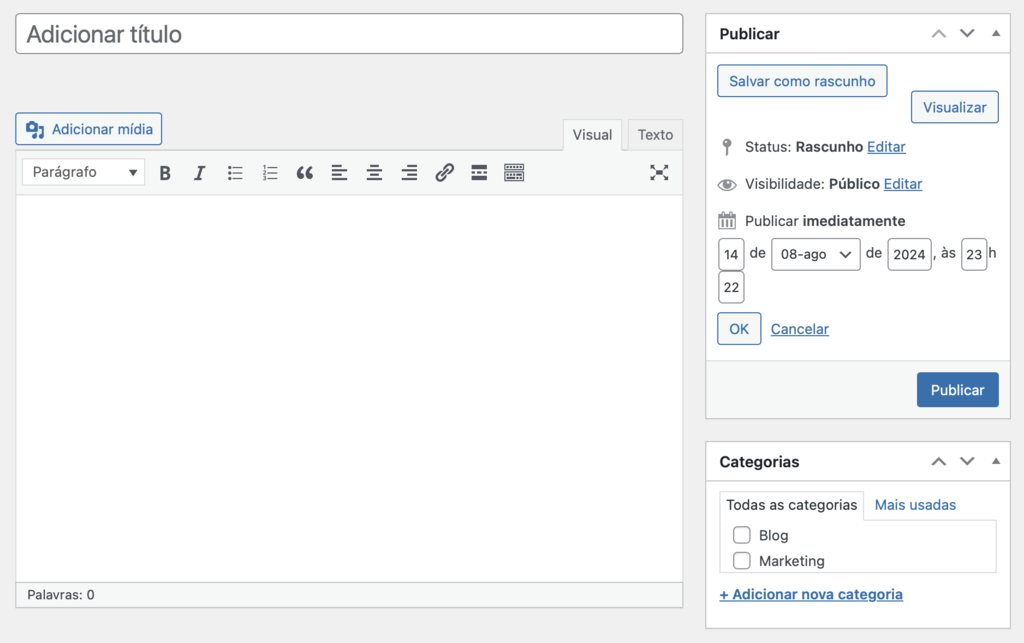This screenshot has width=1024, height=643.
Task: Open the Mais usadas categories tab
Action: click(915, 505)
